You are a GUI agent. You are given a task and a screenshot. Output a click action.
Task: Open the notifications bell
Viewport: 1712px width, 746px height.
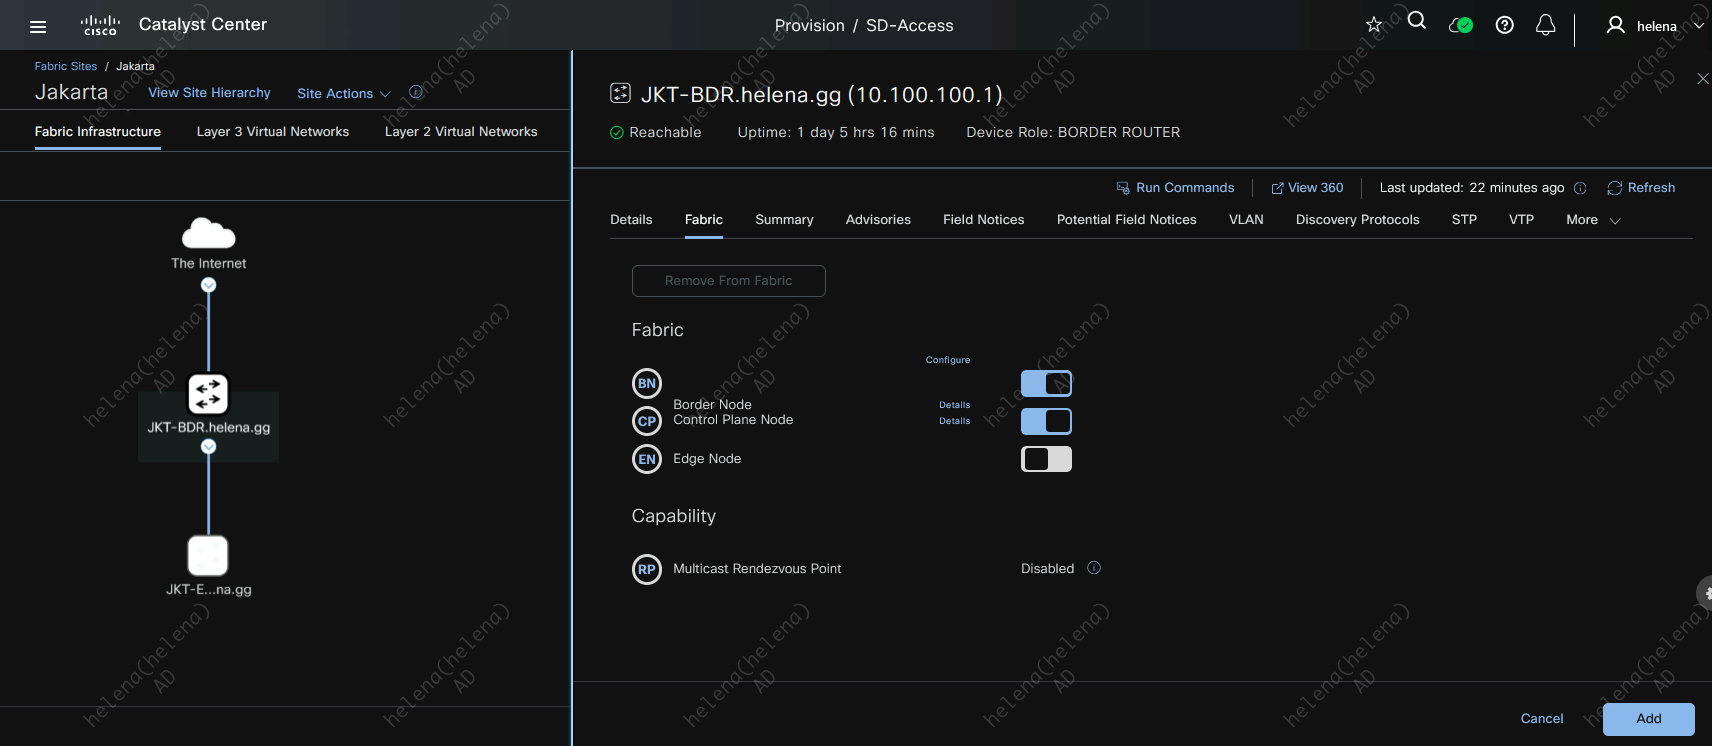point(1545,25)
